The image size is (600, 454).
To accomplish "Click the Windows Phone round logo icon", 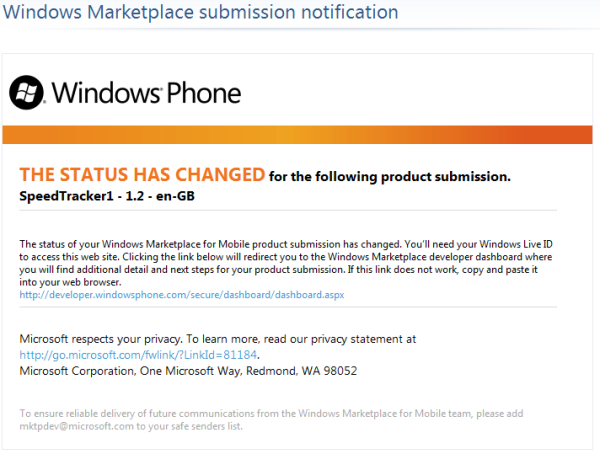I will (x=26, y=92).
